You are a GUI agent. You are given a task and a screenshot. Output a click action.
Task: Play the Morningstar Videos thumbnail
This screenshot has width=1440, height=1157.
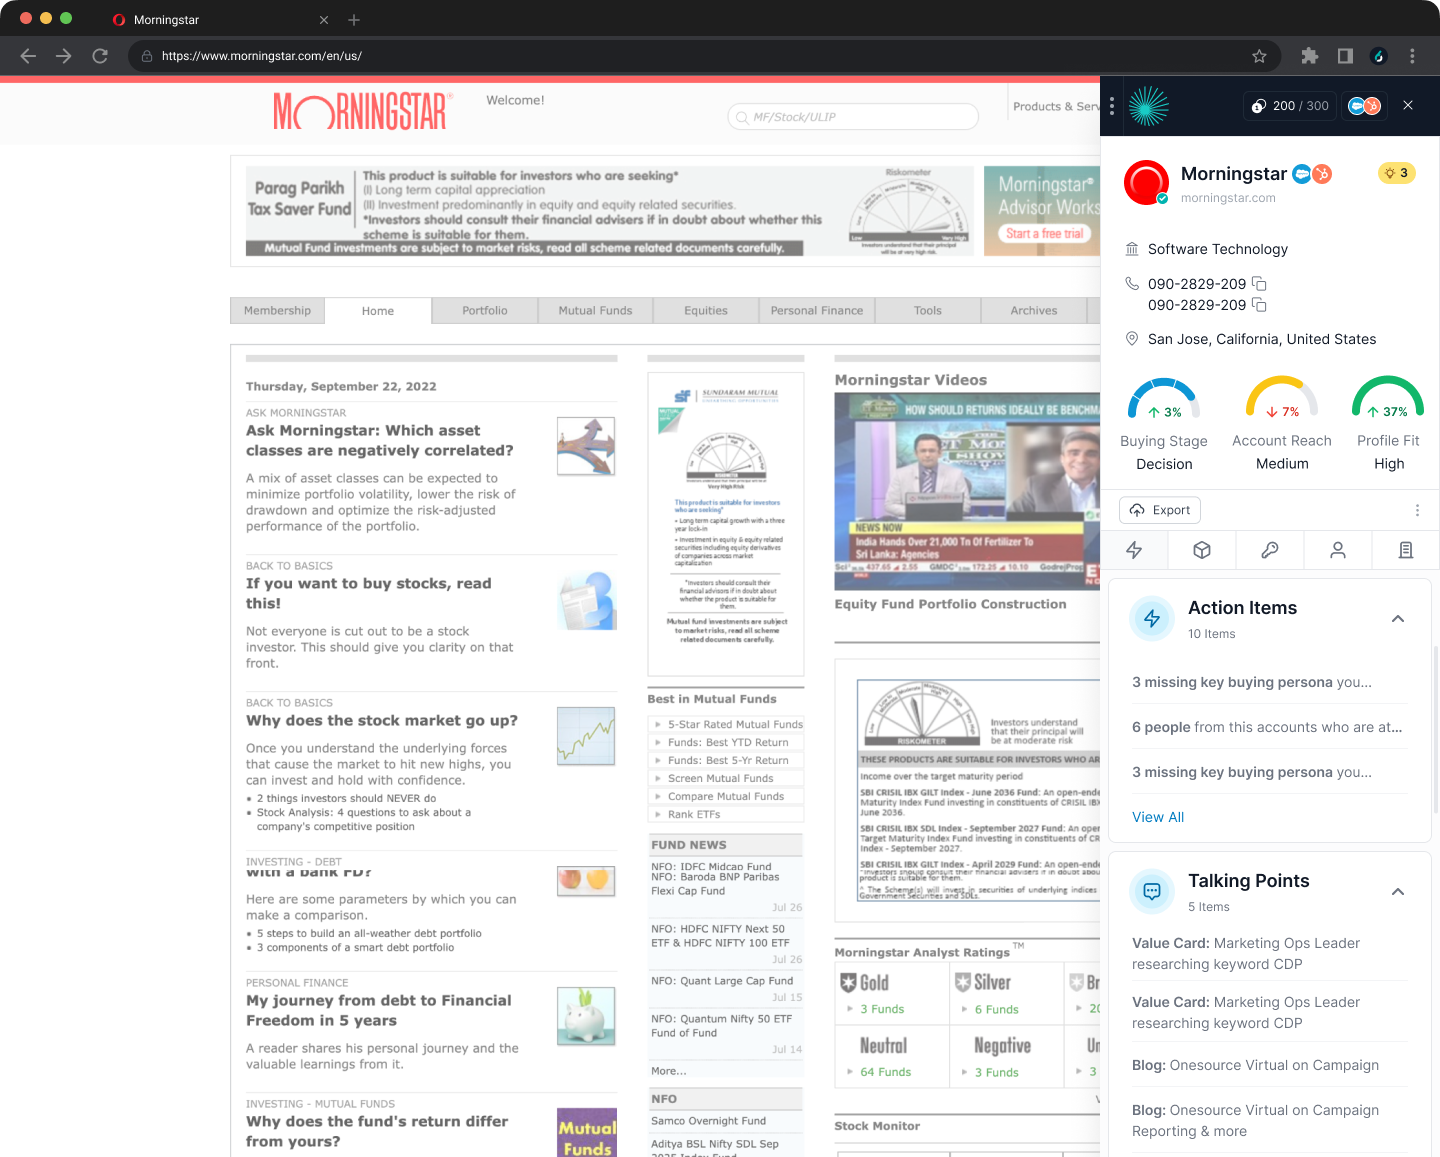(x=967, y=490)
